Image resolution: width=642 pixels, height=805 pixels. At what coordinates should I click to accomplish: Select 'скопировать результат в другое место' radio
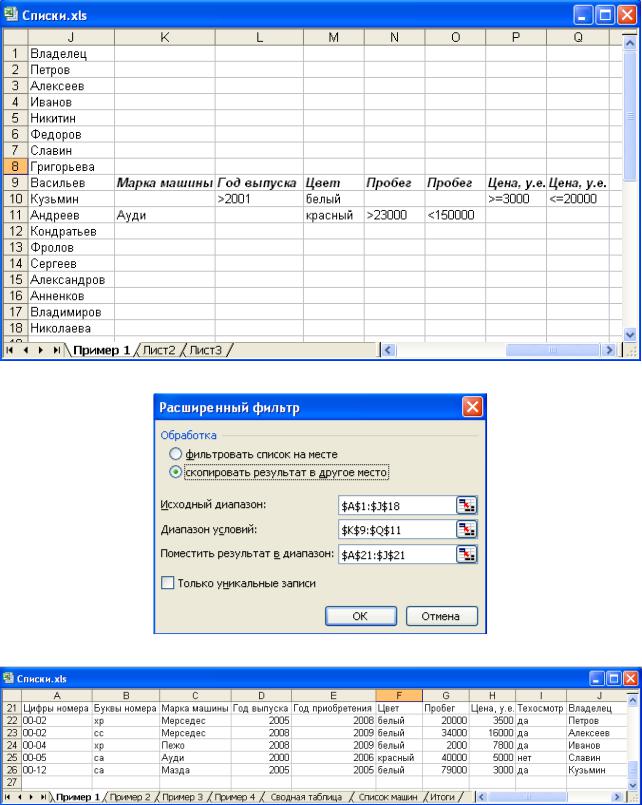(x=176, y=472)
